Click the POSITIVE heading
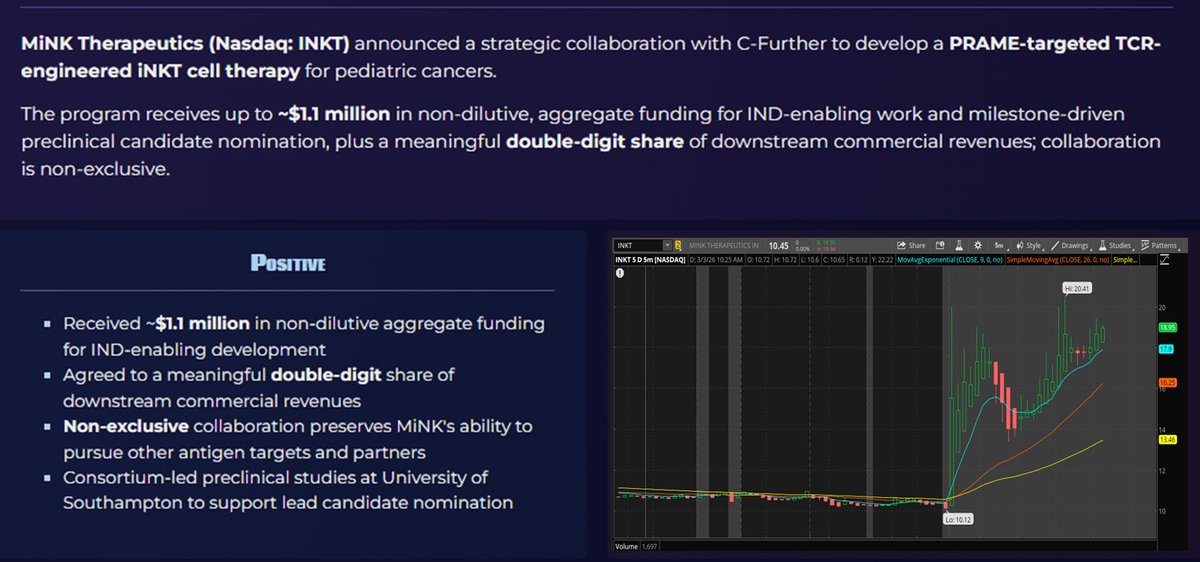The image size is (1200, 562). point(288,264)
